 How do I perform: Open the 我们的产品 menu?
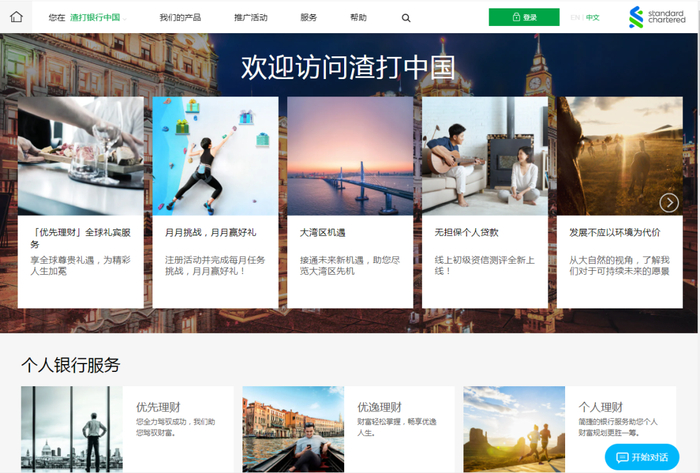(x=180, y=17)
